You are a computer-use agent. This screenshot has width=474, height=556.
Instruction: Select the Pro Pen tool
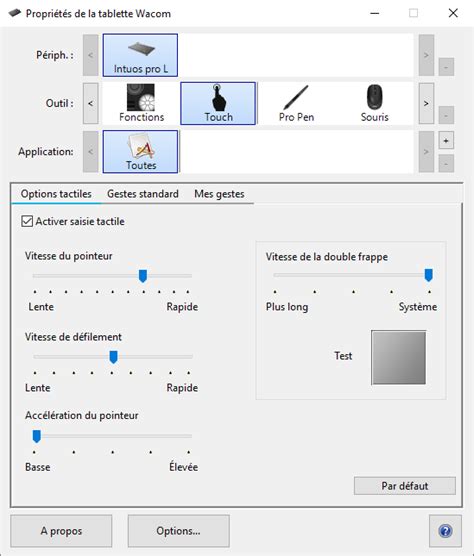pos(296,103)
